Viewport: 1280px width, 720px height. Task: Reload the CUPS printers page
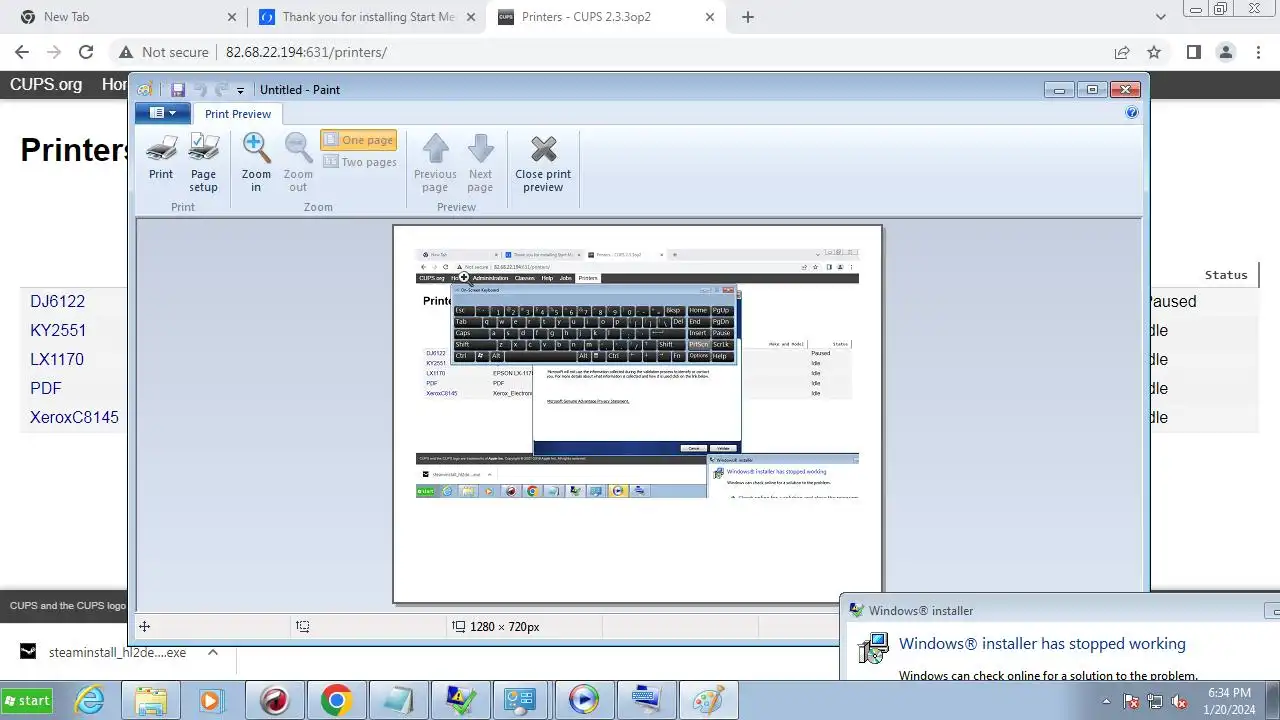(x=86, y=52)
